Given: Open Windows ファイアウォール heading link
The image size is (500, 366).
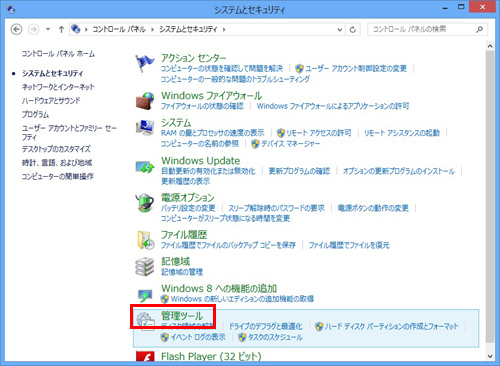Looking at the screenshot, I should pos(211,96).
